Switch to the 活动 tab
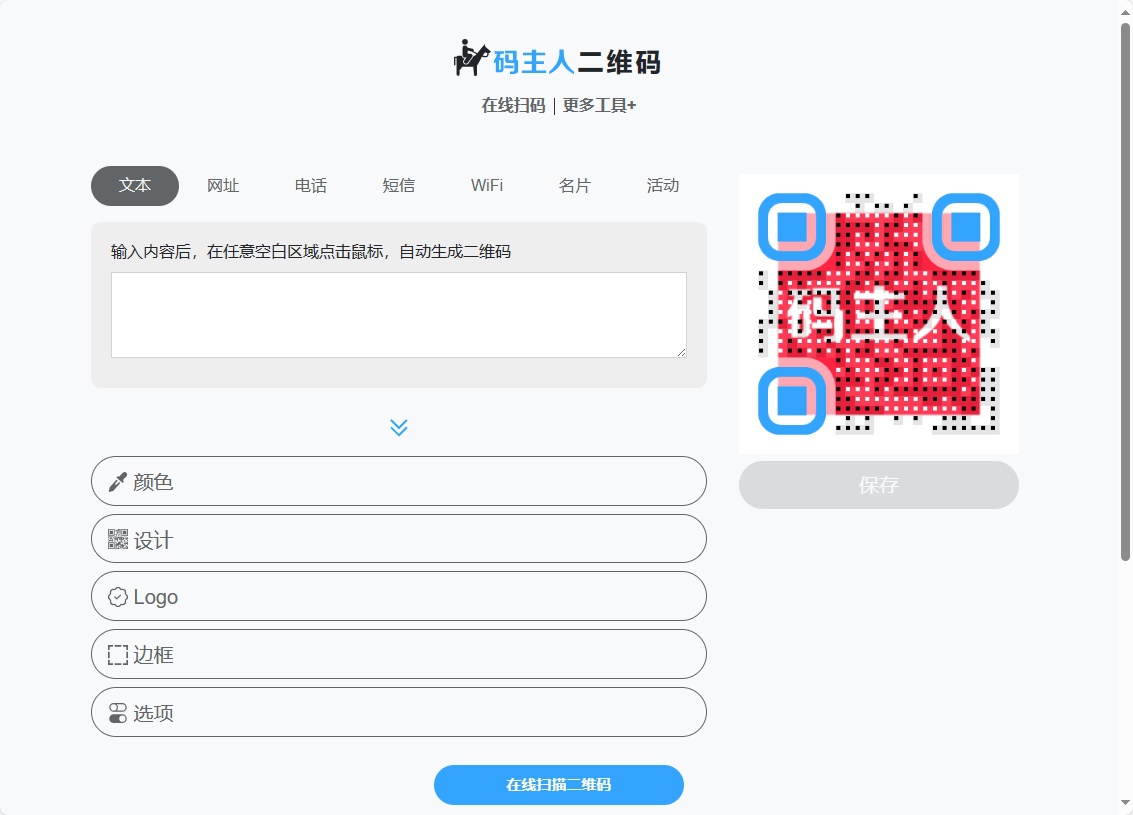This screenshot has height=815, width=1133. coord(663,186)
